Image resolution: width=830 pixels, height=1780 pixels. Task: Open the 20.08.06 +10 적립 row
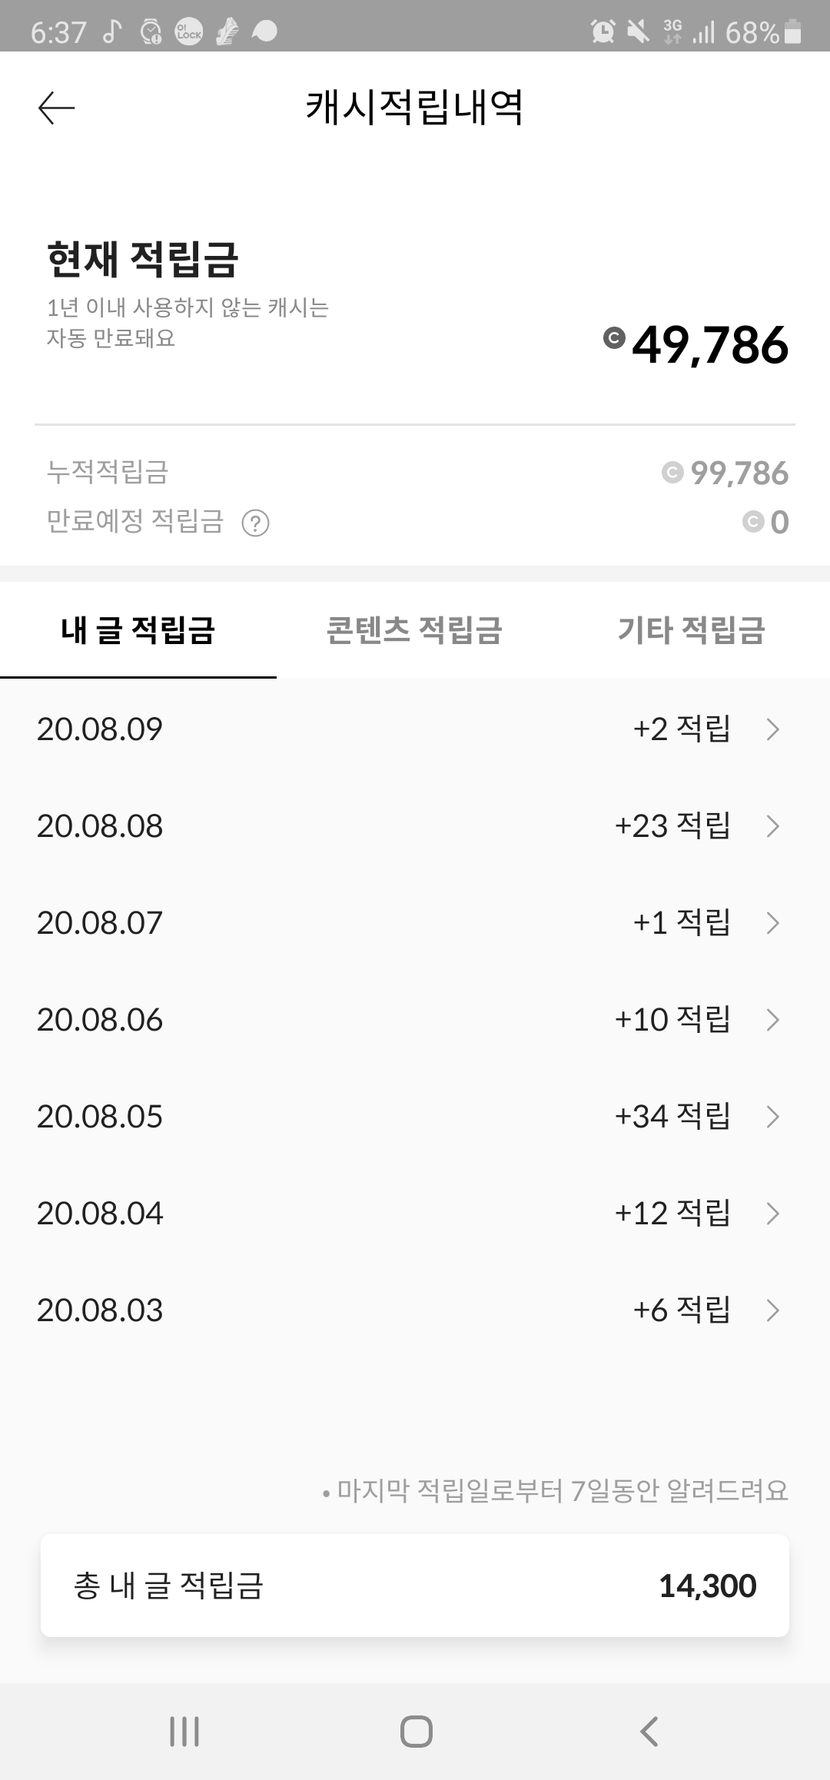(414, 1019)
